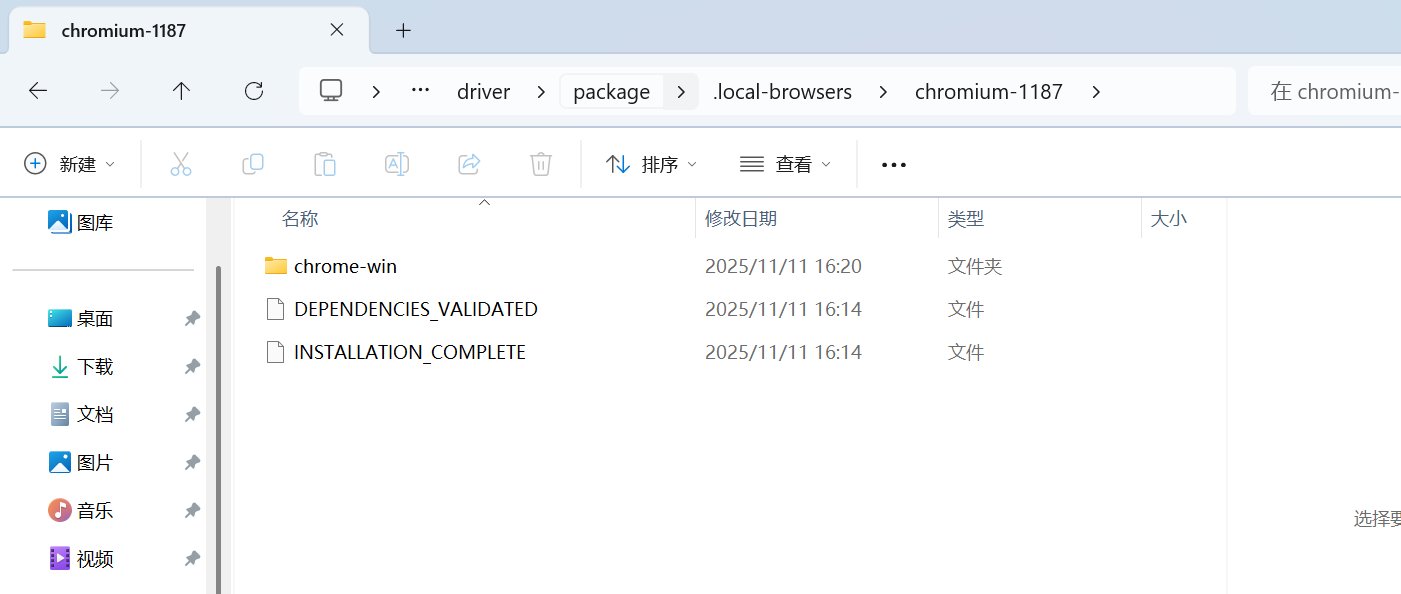Click the Copy icon in toolbar
1401x594 pixels.
pos(253,164)
